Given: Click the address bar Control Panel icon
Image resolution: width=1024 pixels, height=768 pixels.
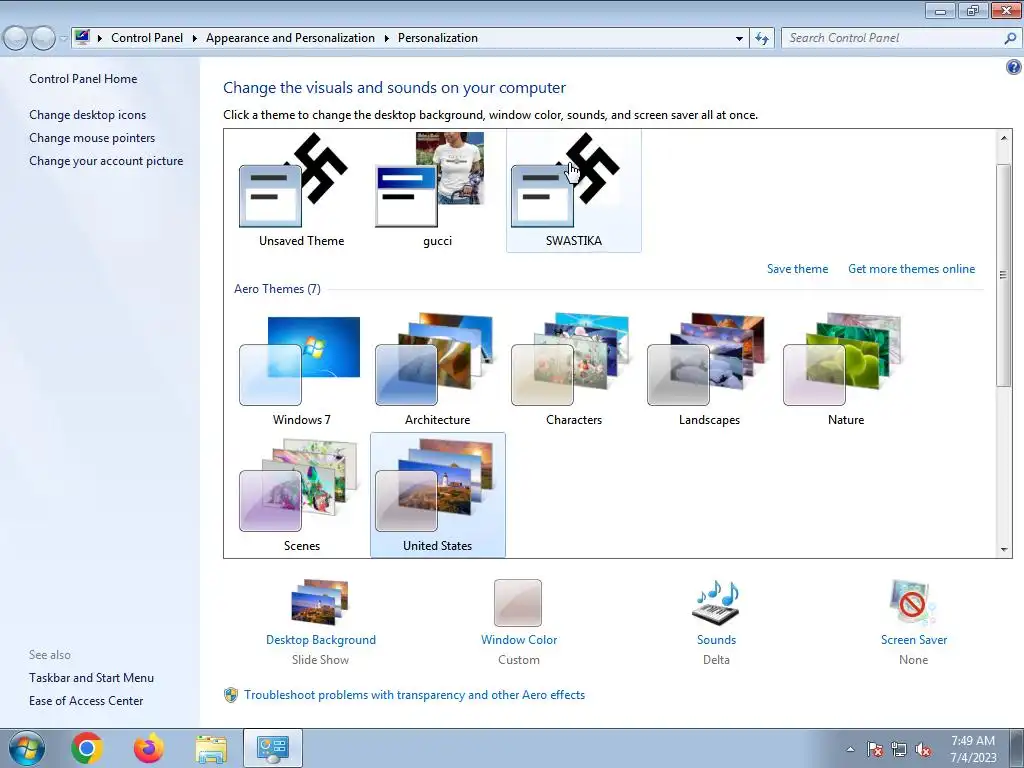Looking at the screenshot, I should pyautogui.click(x=82, y=38).
